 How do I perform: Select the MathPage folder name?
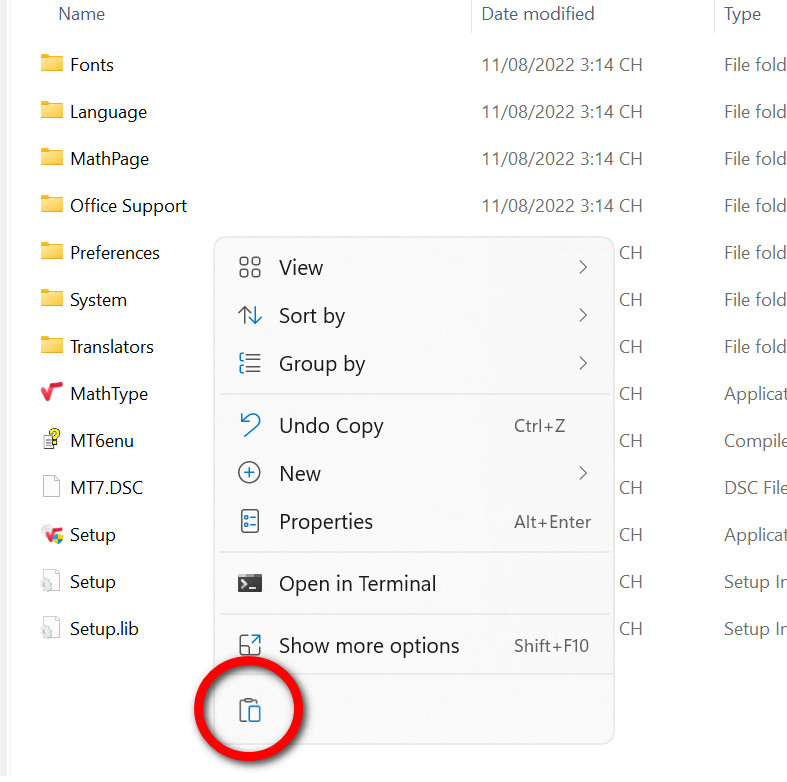coord(109,159)
